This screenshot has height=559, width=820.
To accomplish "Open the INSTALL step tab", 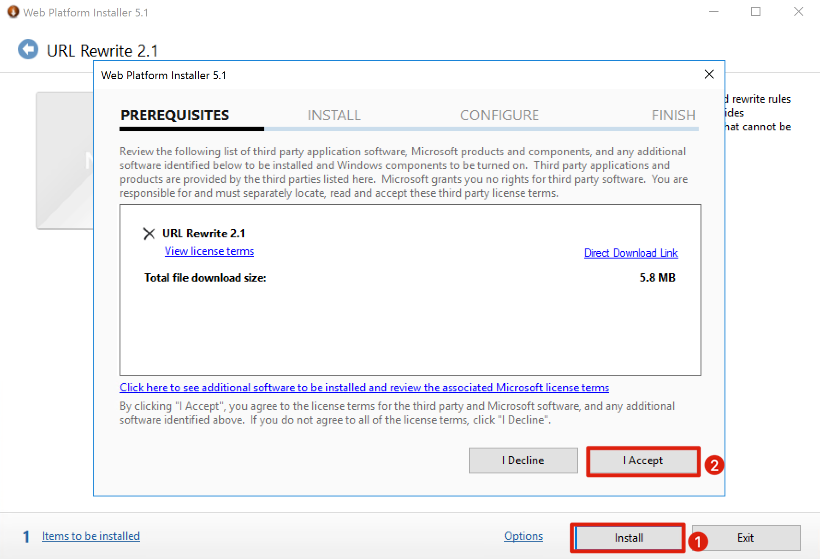I will tap(334, 115).
